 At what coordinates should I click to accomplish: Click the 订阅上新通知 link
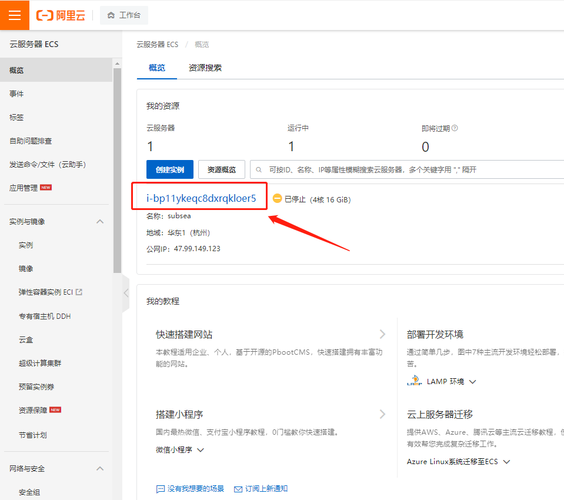[x=261, y=488]
